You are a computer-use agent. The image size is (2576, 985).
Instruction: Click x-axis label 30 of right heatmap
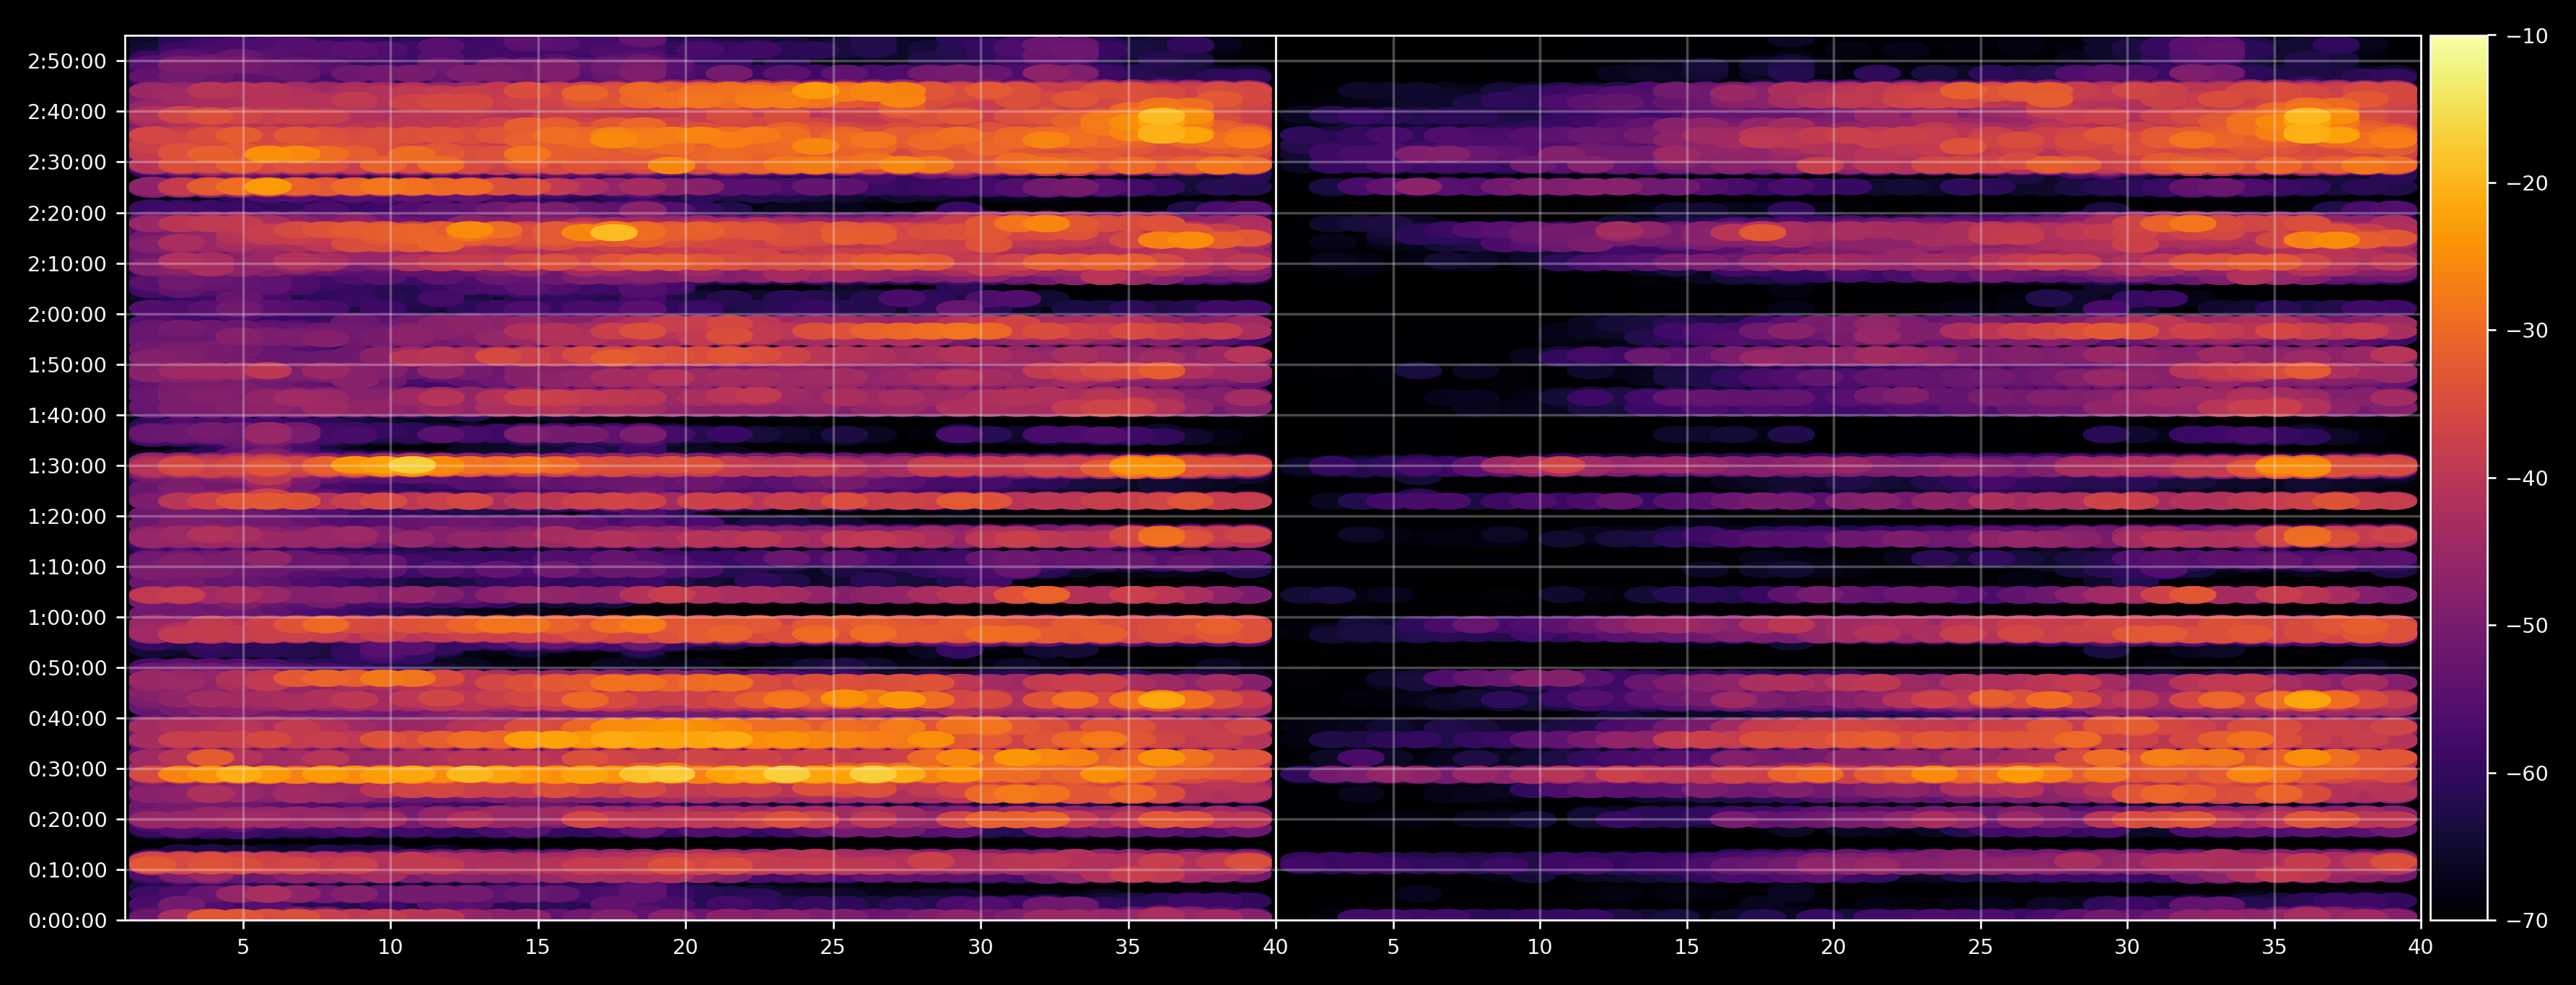(2127, 946)
